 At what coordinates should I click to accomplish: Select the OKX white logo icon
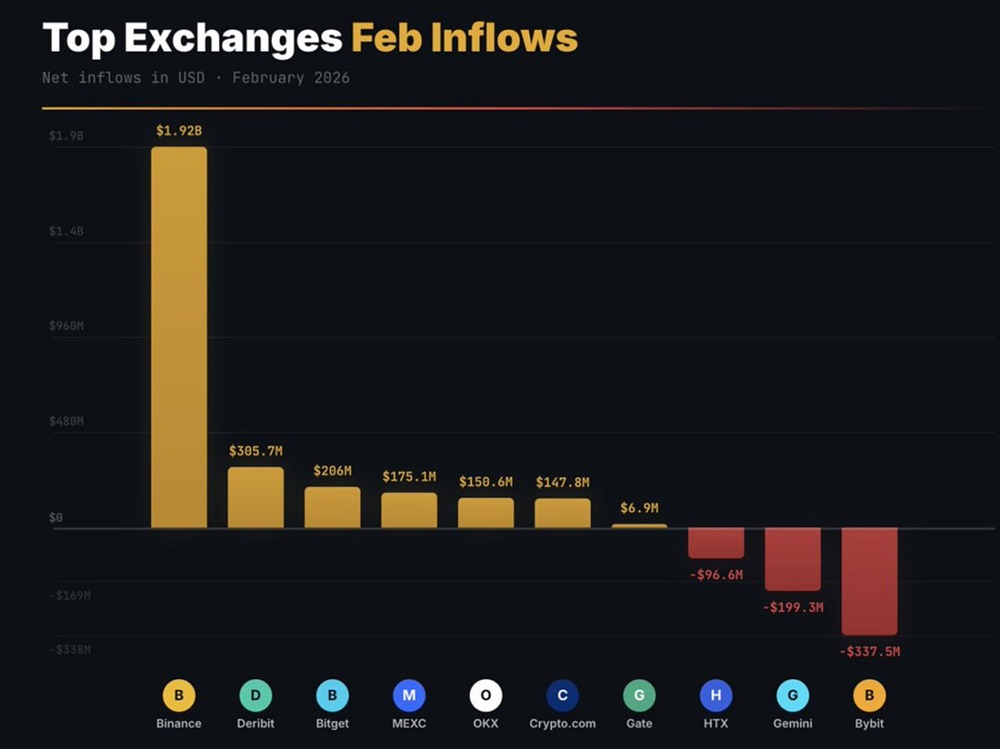(x=486, y=695)
